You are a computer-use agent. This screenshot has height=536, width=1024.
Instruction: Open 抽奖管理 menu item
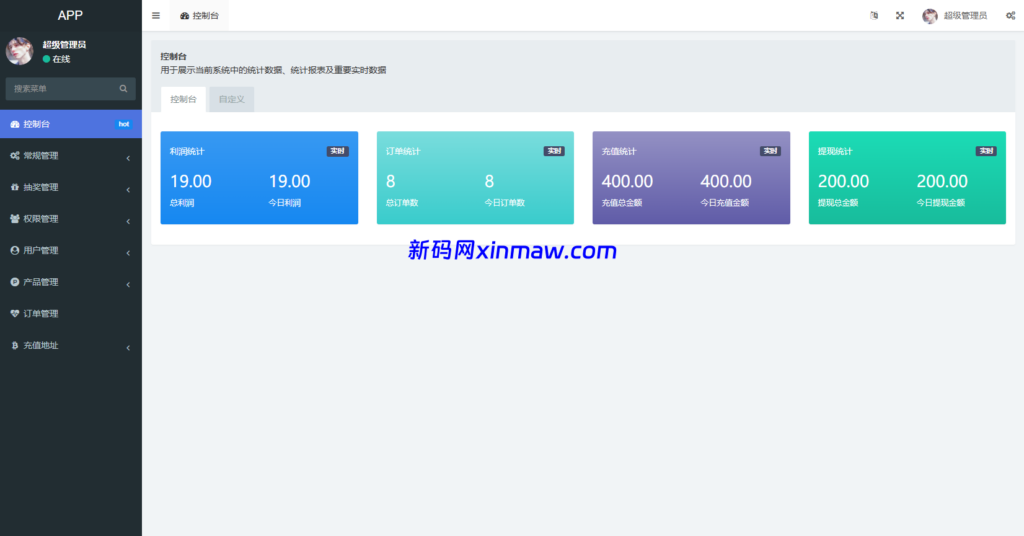point(71,187)
